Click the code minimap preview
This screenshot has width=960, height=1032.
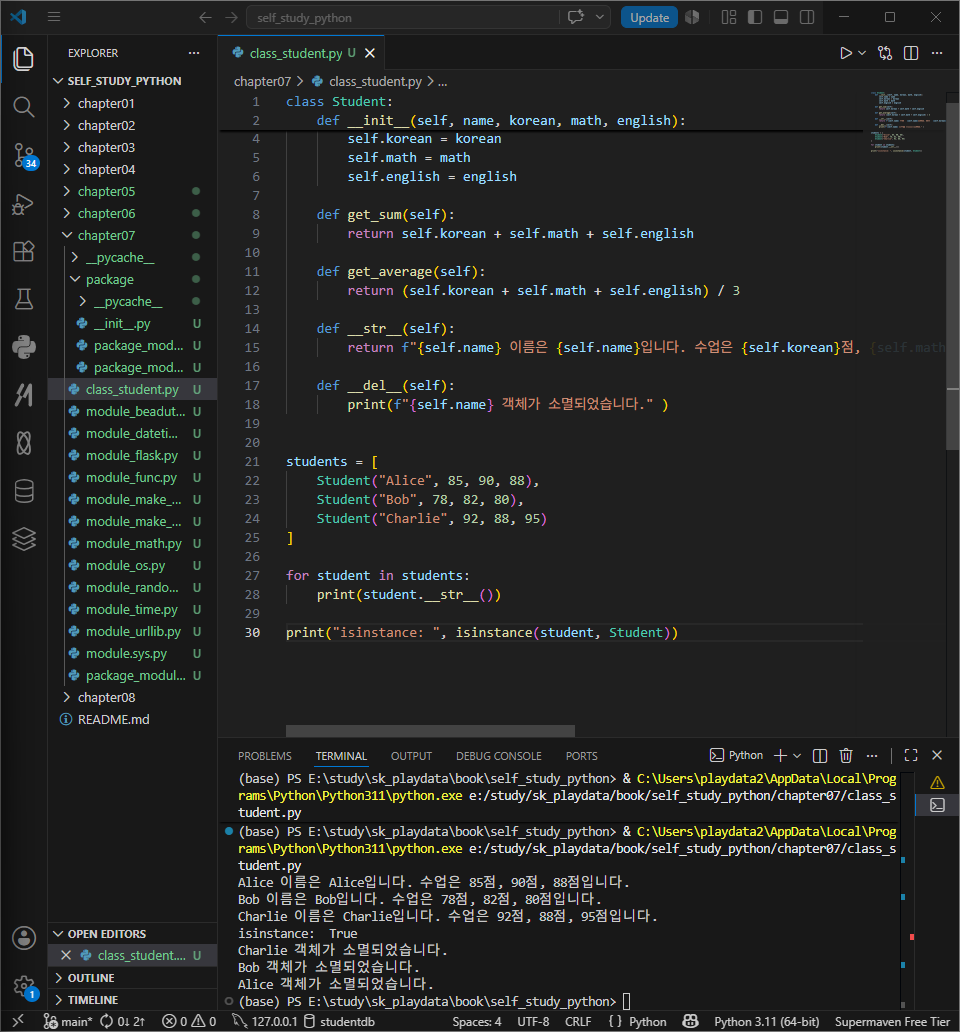pyautogui.click(x=906, y=123)
